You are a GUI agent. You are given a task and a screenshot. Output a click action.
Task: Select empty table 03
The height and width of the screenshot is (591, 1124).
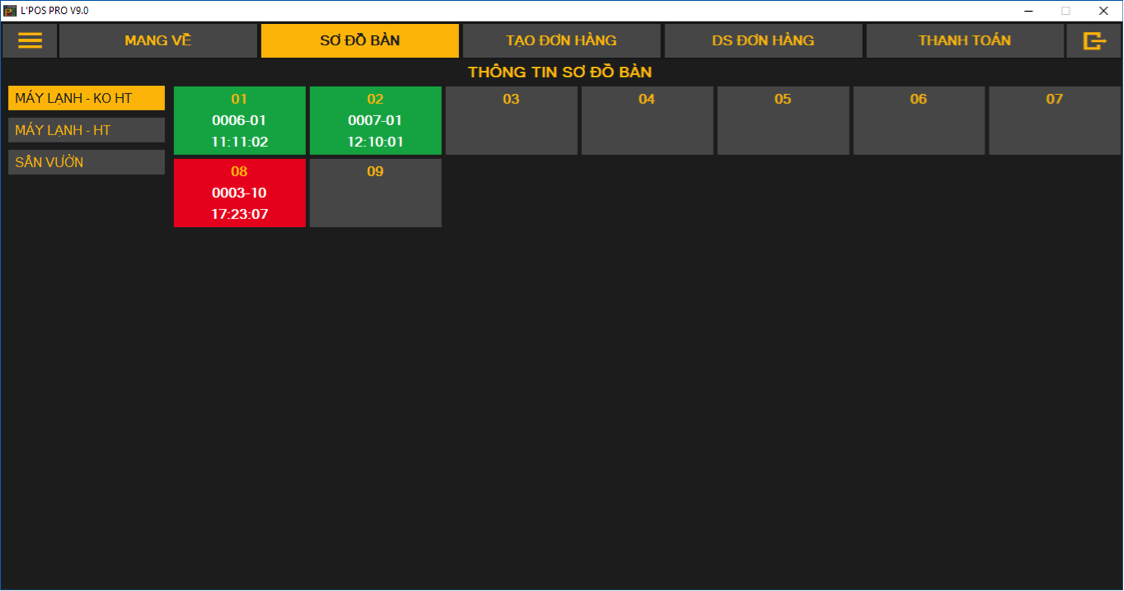511,120
